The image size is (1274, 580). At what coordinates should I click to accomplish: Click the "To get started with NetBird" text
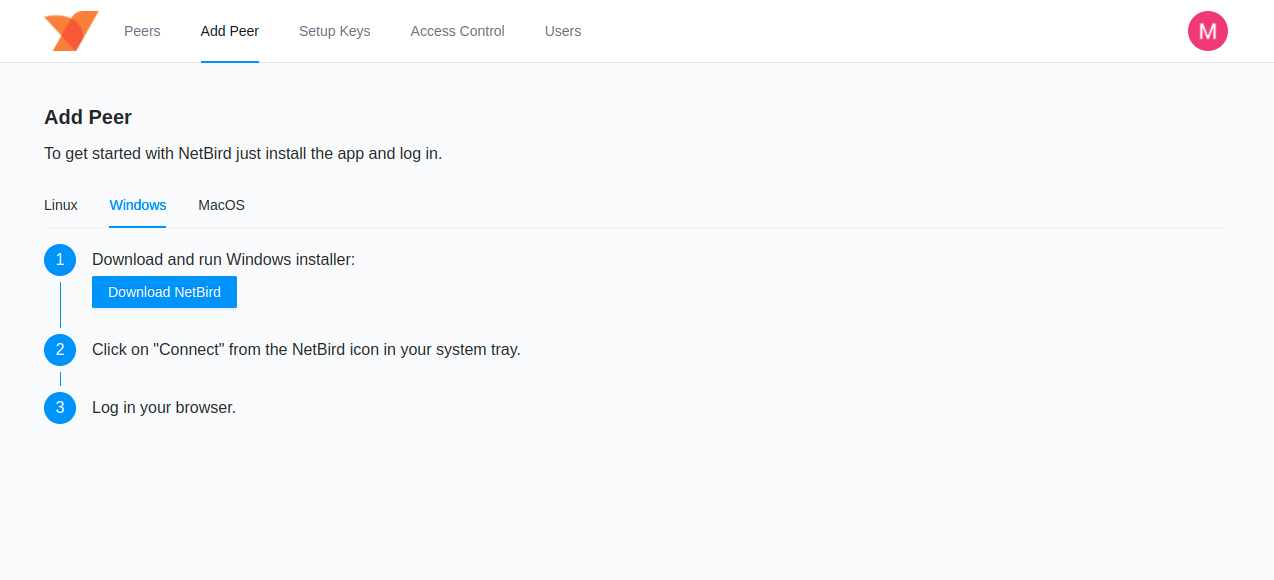tap(243, 154)
